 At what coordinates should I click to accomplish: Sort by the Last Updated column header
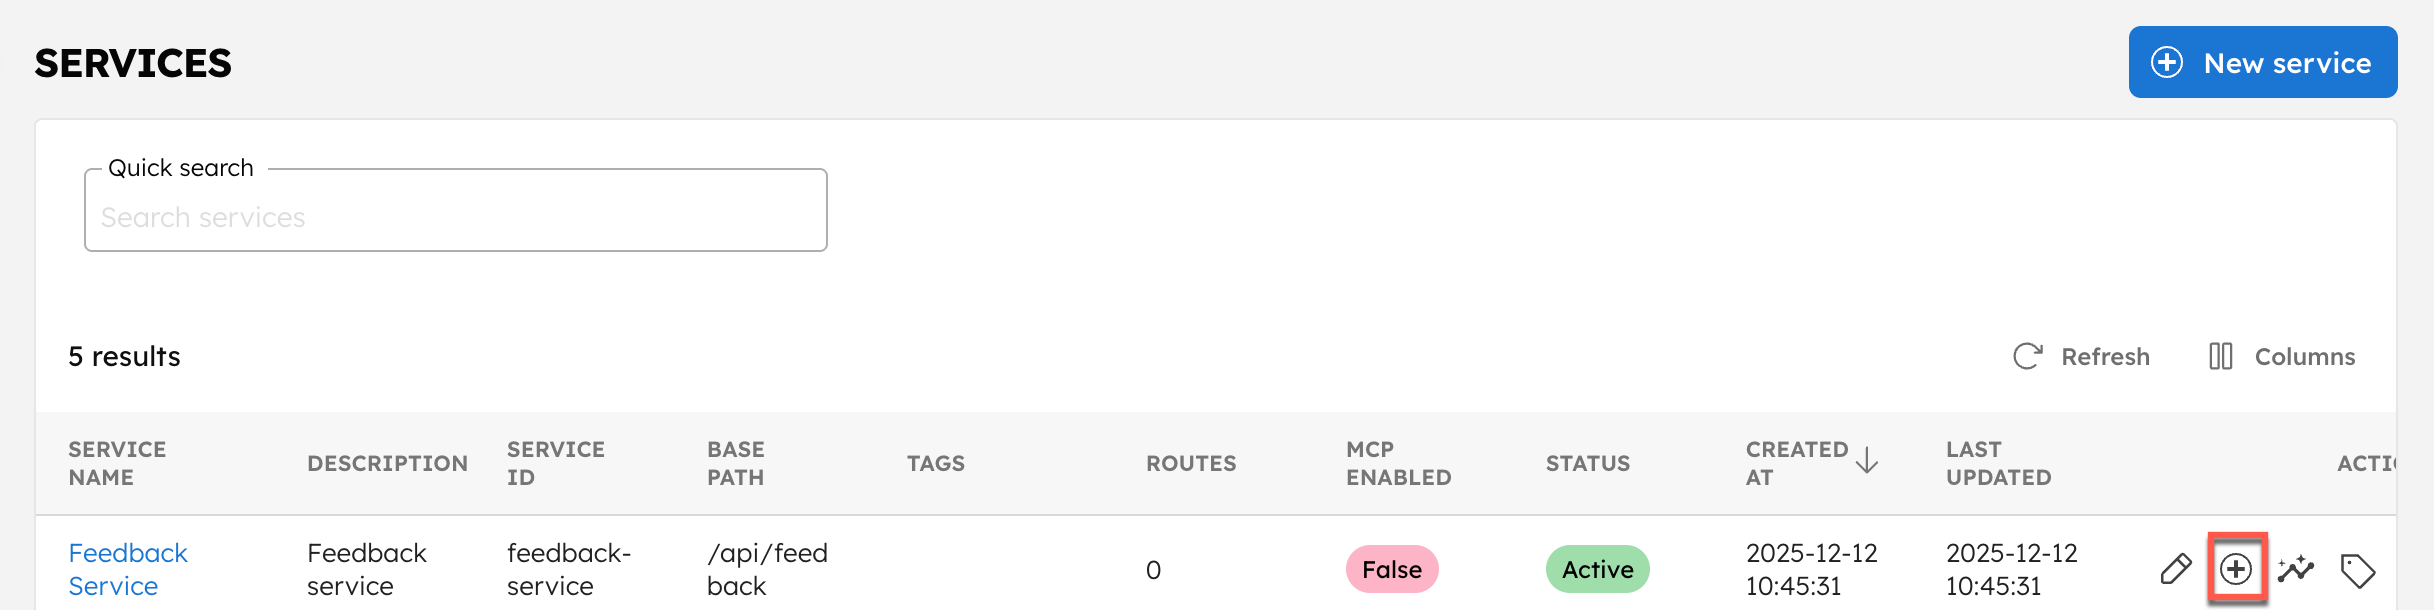click(1997, 462)
